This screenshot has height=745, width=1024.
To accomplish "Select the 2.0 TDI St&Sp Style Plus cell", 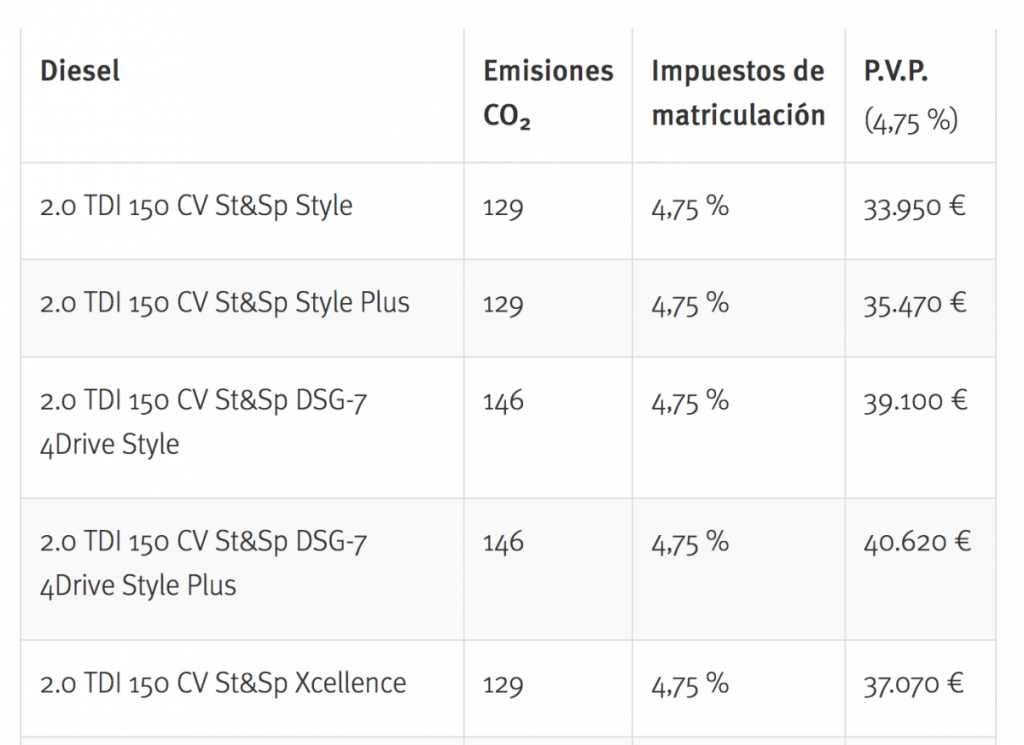I will (x=225, y=303).
